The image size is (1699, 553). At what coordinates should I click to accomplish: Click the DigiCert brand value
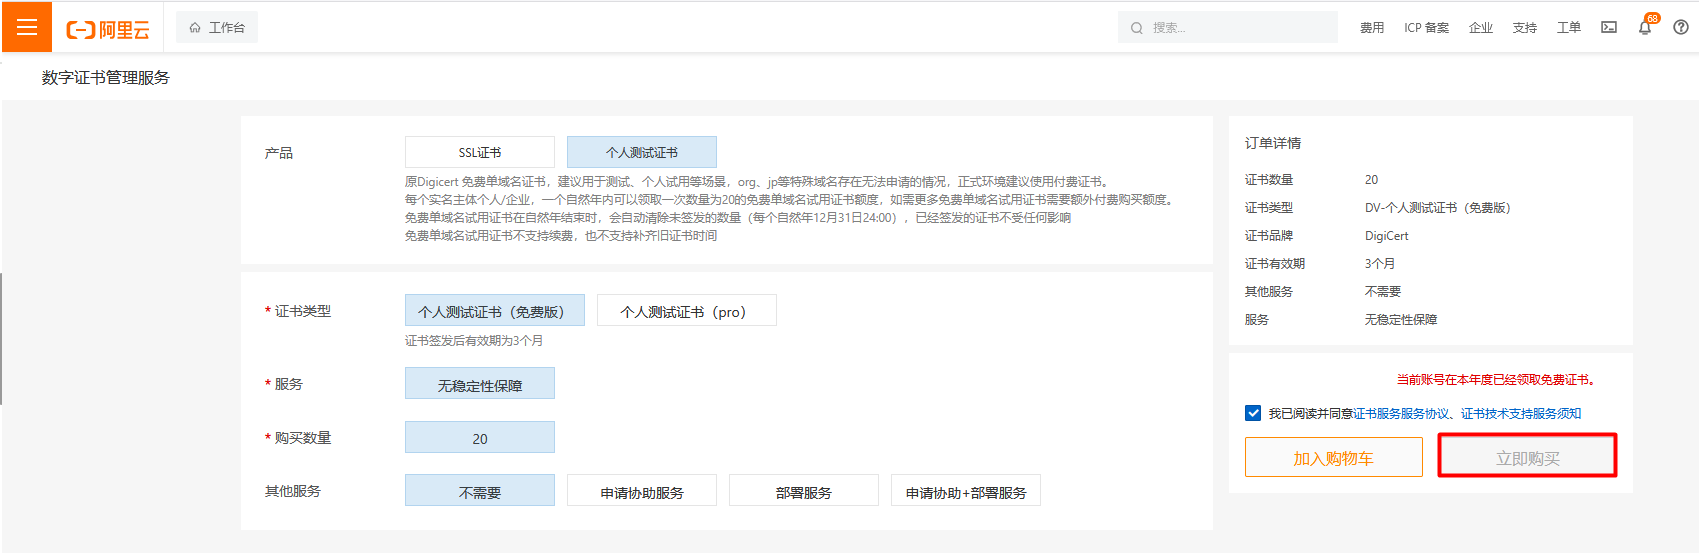click(x=1387, y=236)
